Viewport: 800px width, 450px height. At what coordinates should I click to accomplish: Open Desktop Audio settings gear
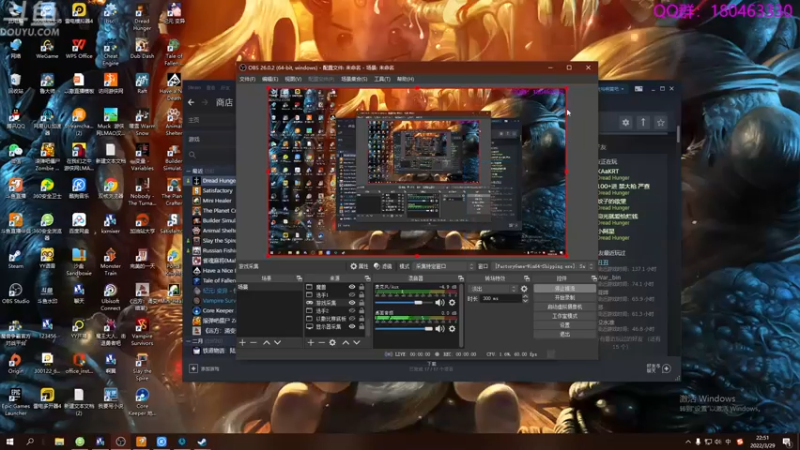pos(452,329)
